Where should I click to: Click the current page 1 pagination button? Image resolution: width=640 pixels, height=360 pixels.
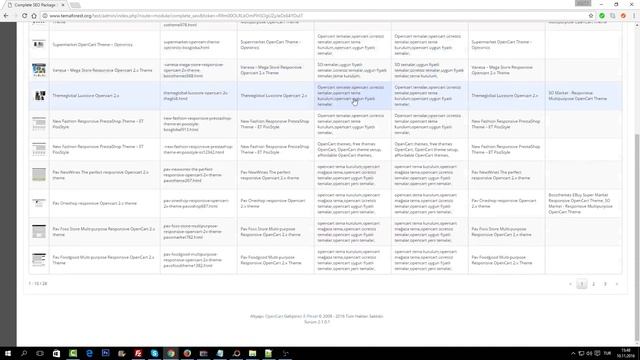582,284
